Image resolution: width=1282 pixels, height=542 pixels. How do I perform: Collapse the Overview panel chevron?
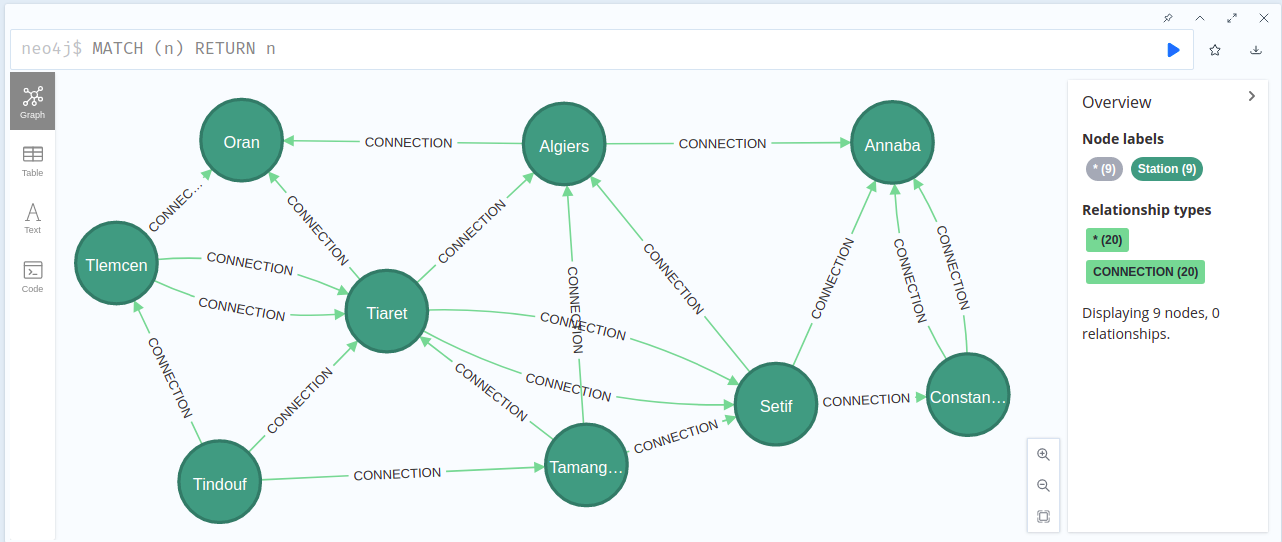1251,96
